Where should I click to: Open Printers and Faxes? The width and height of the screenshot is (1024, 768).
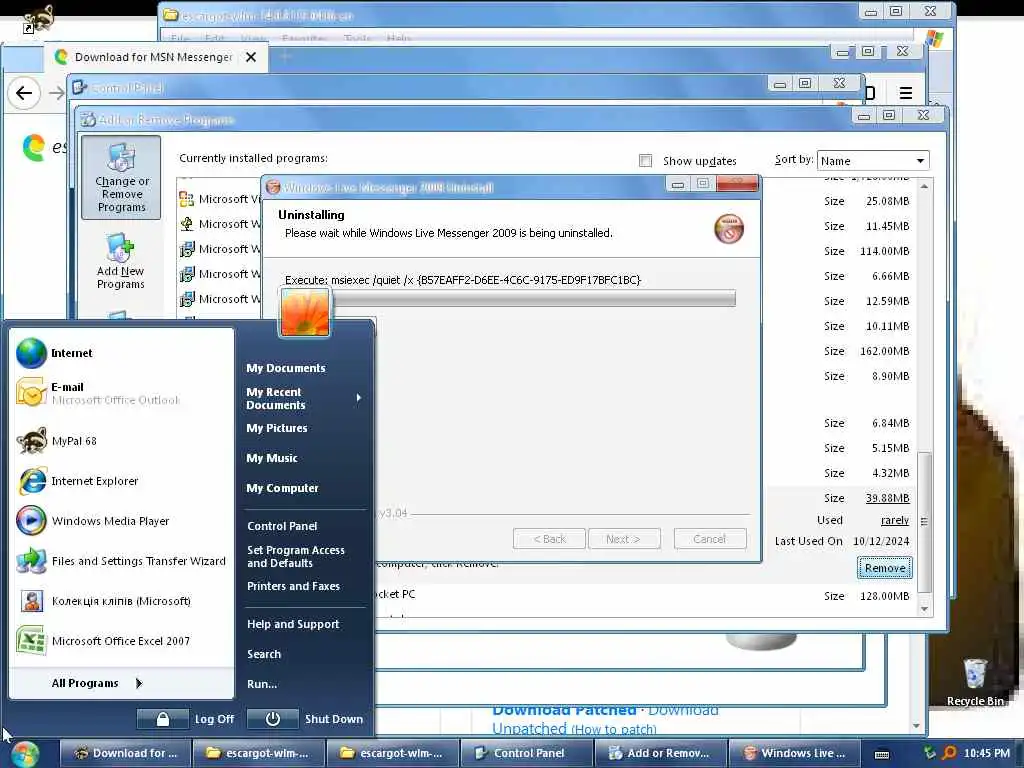pos(293,586)
